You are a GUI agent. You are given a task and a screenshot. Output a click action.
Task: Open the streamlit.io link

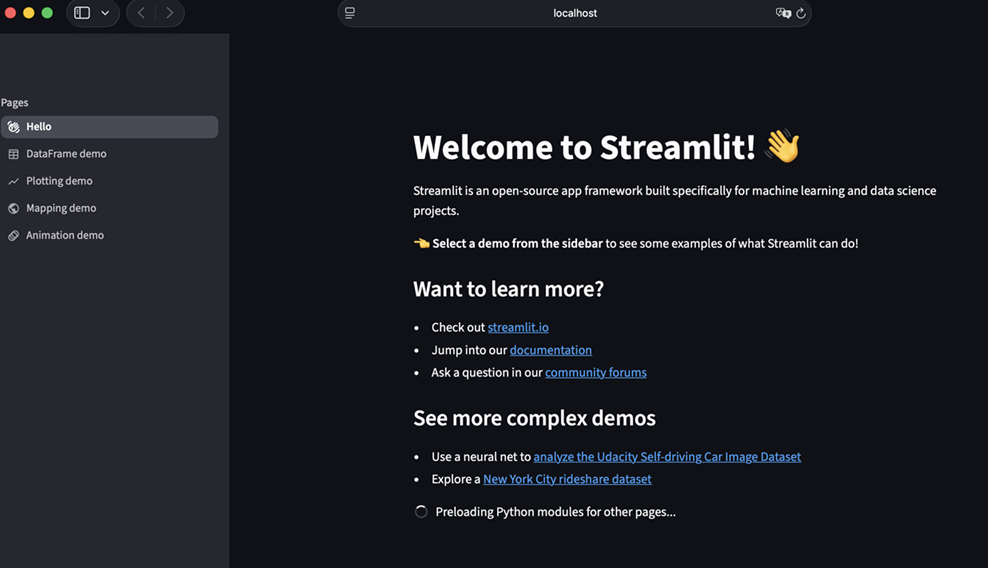point(518,327)
